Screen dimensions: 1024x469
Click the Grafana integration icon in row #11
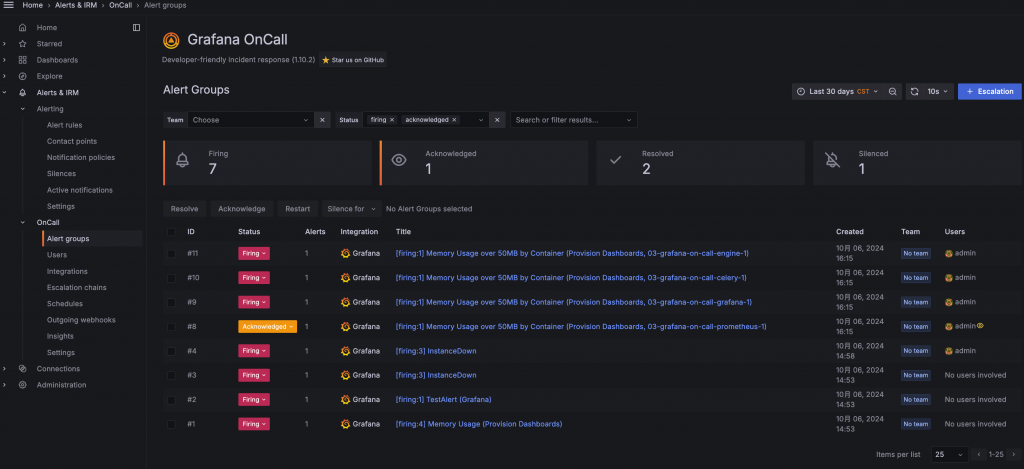[345, 253]
